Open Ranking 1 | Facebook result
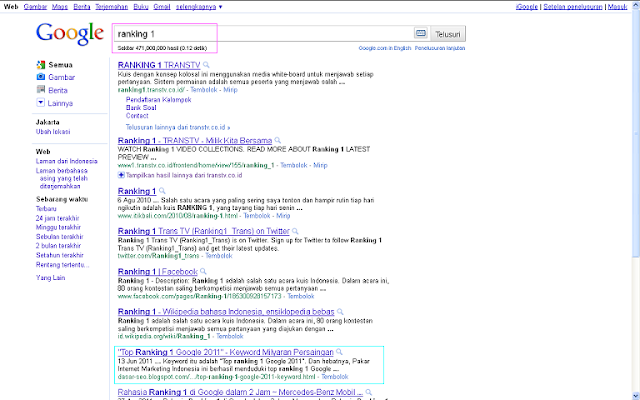 (158, 271)
